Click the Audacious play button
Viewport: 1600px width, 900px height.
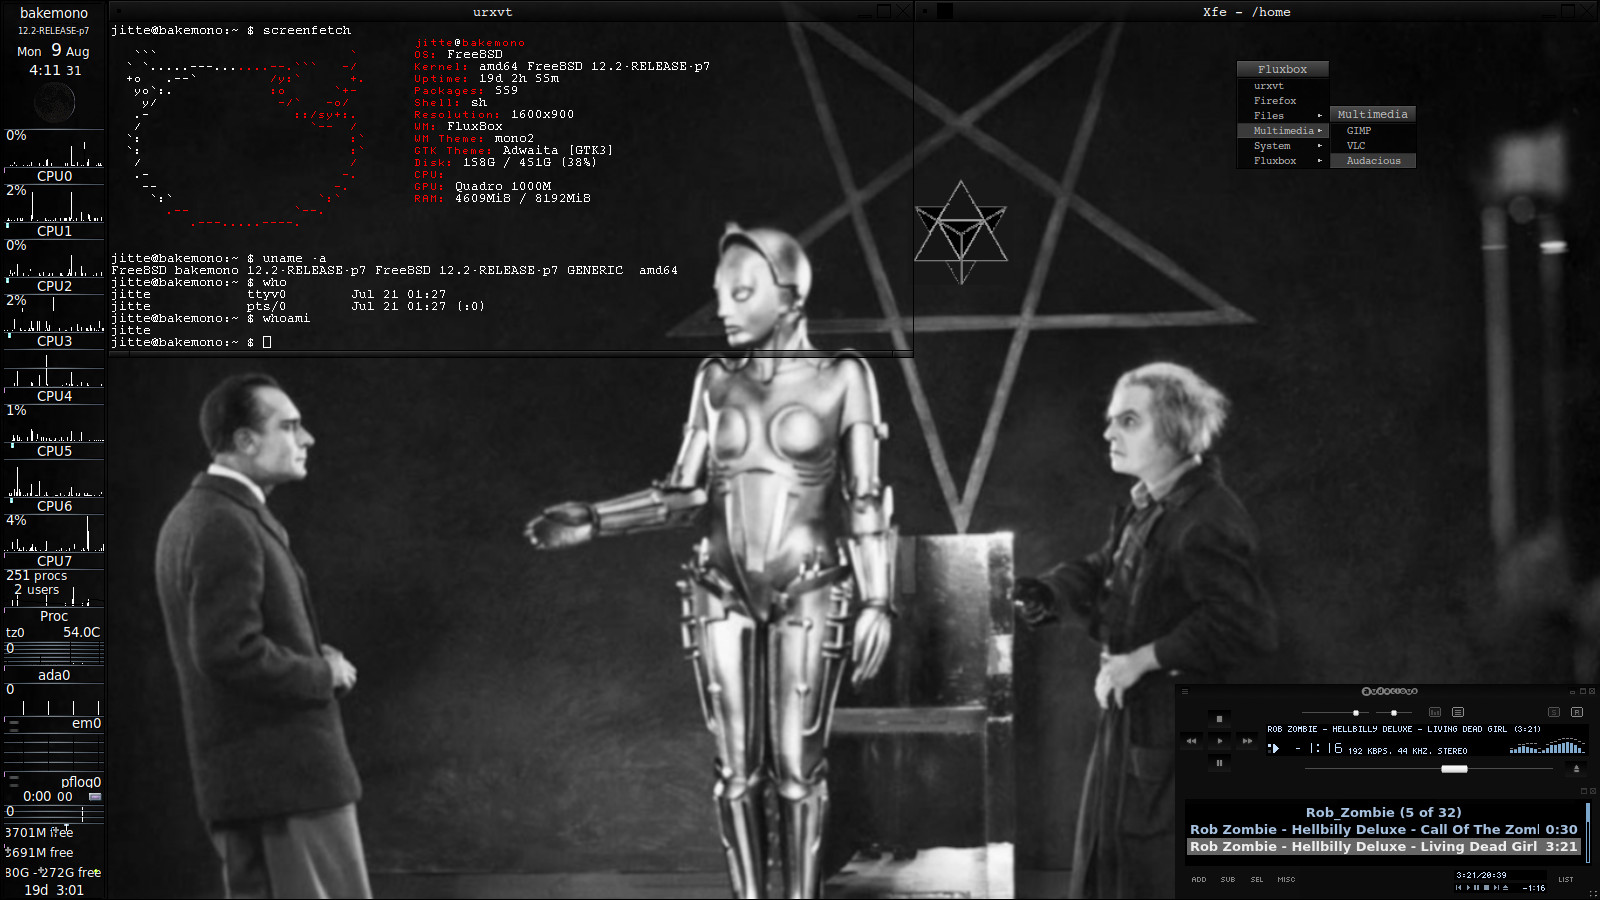click(x=1219, y=741)
